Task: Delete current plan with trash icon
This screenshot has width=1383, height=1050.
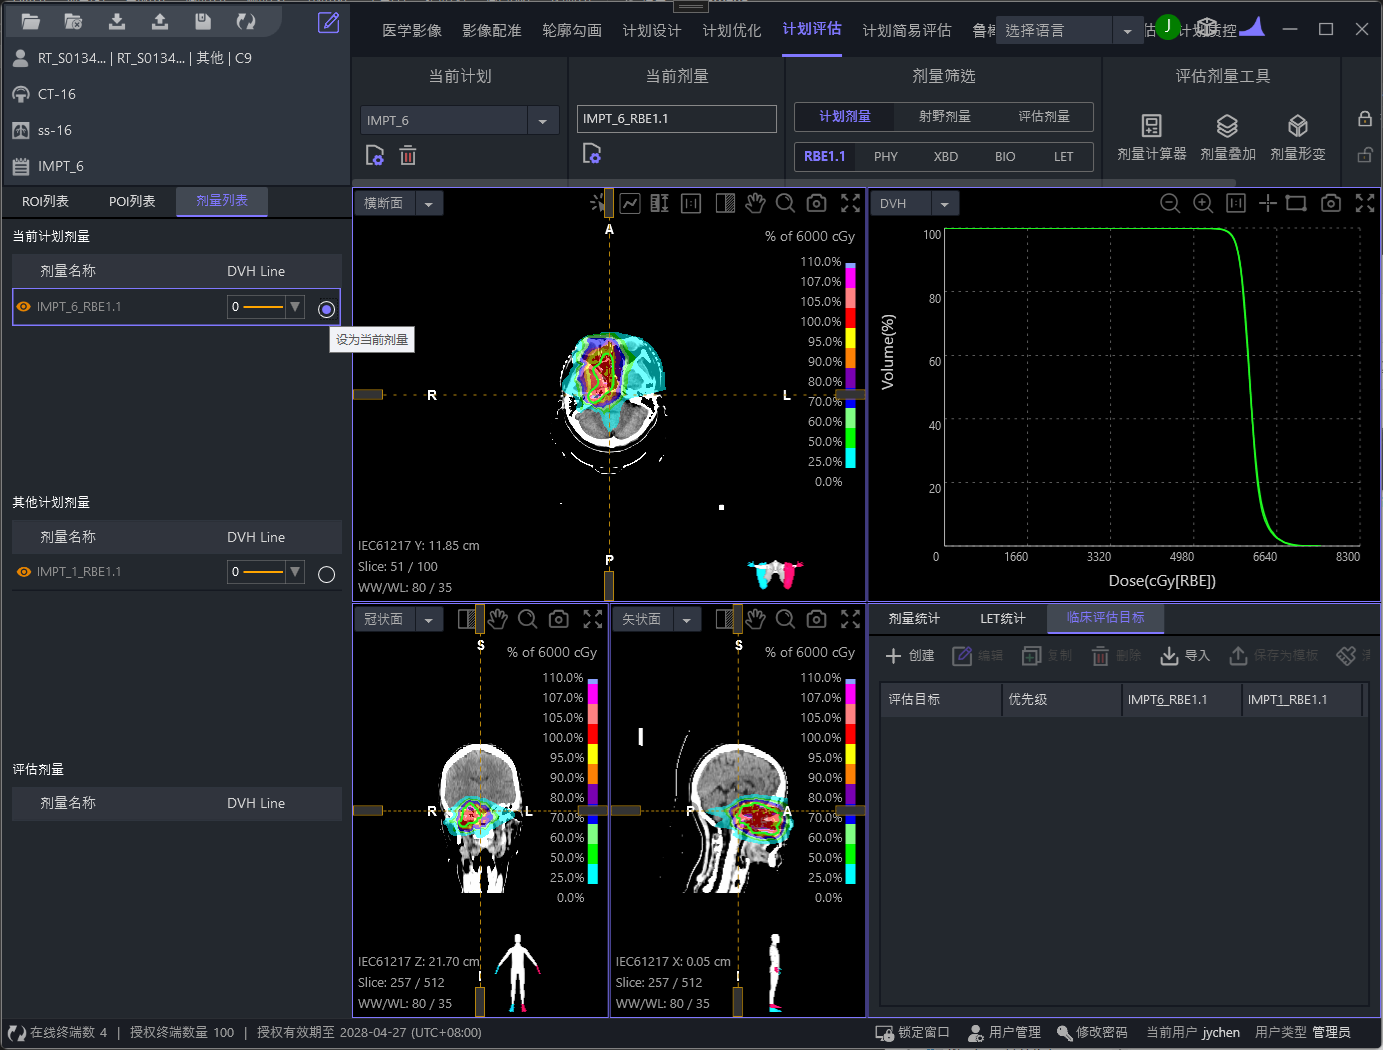Action: click(408, 155)
